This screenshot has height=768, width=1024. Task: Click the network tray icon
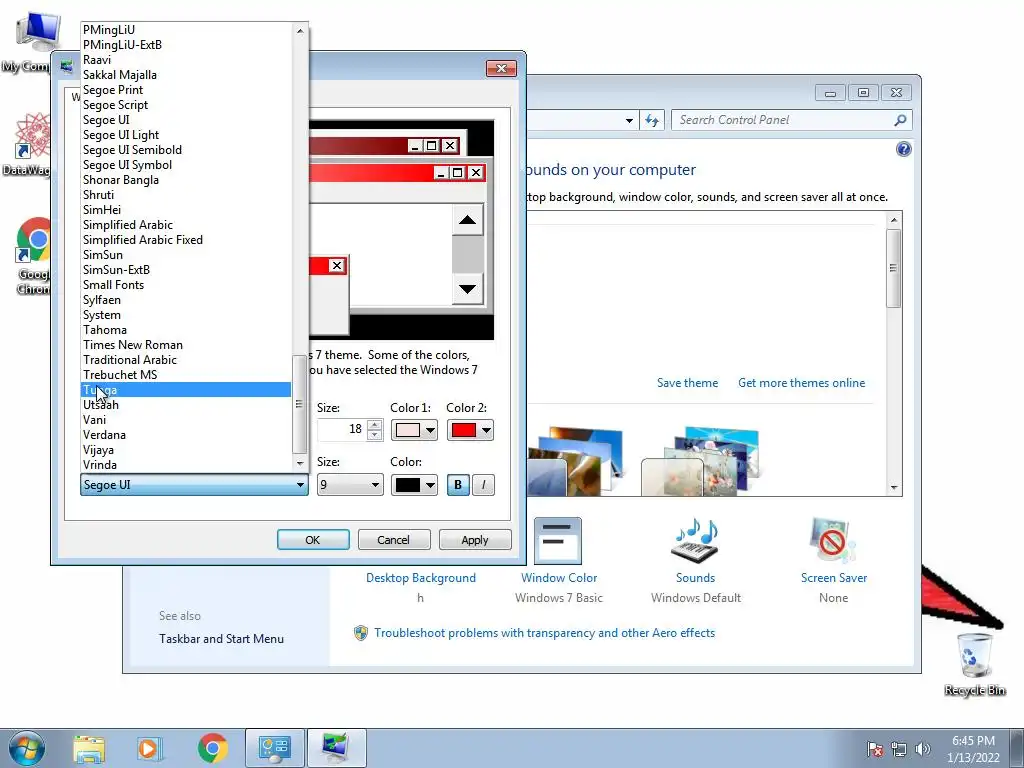pyautogui.click(x=899, y=749)
